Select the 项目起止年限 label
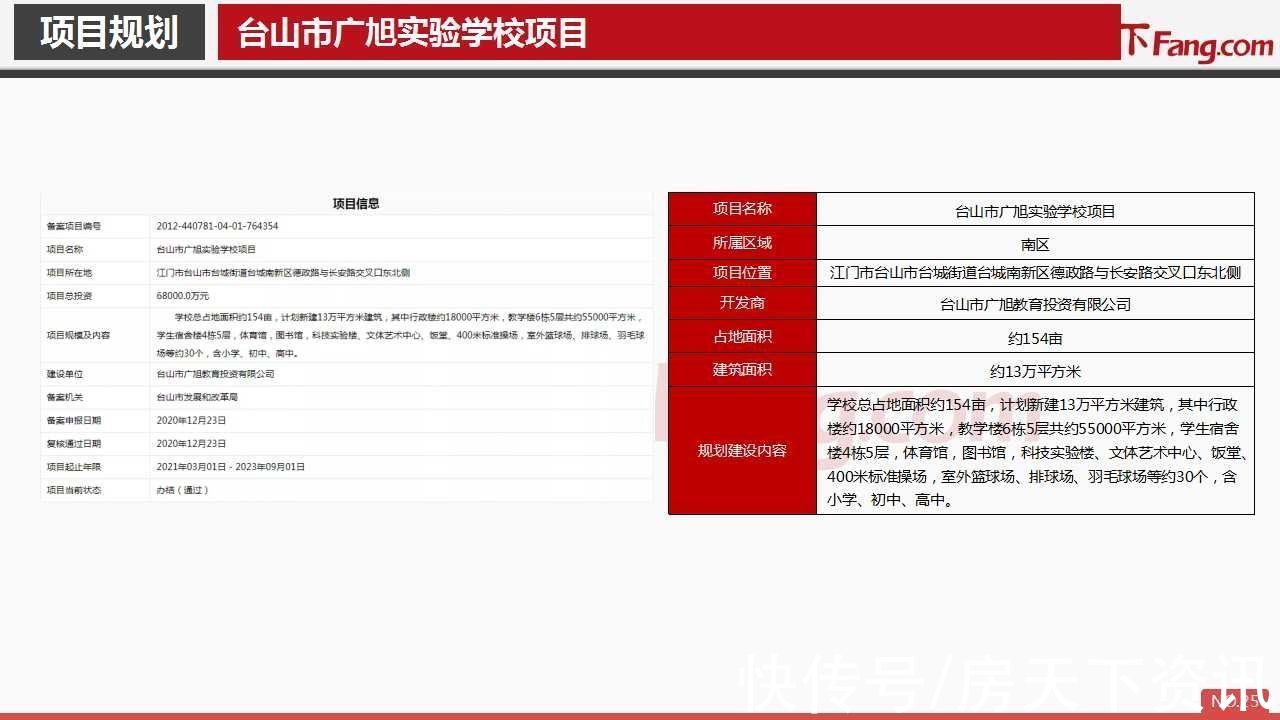Viewport: 1280px width, 720px height. 74,467
